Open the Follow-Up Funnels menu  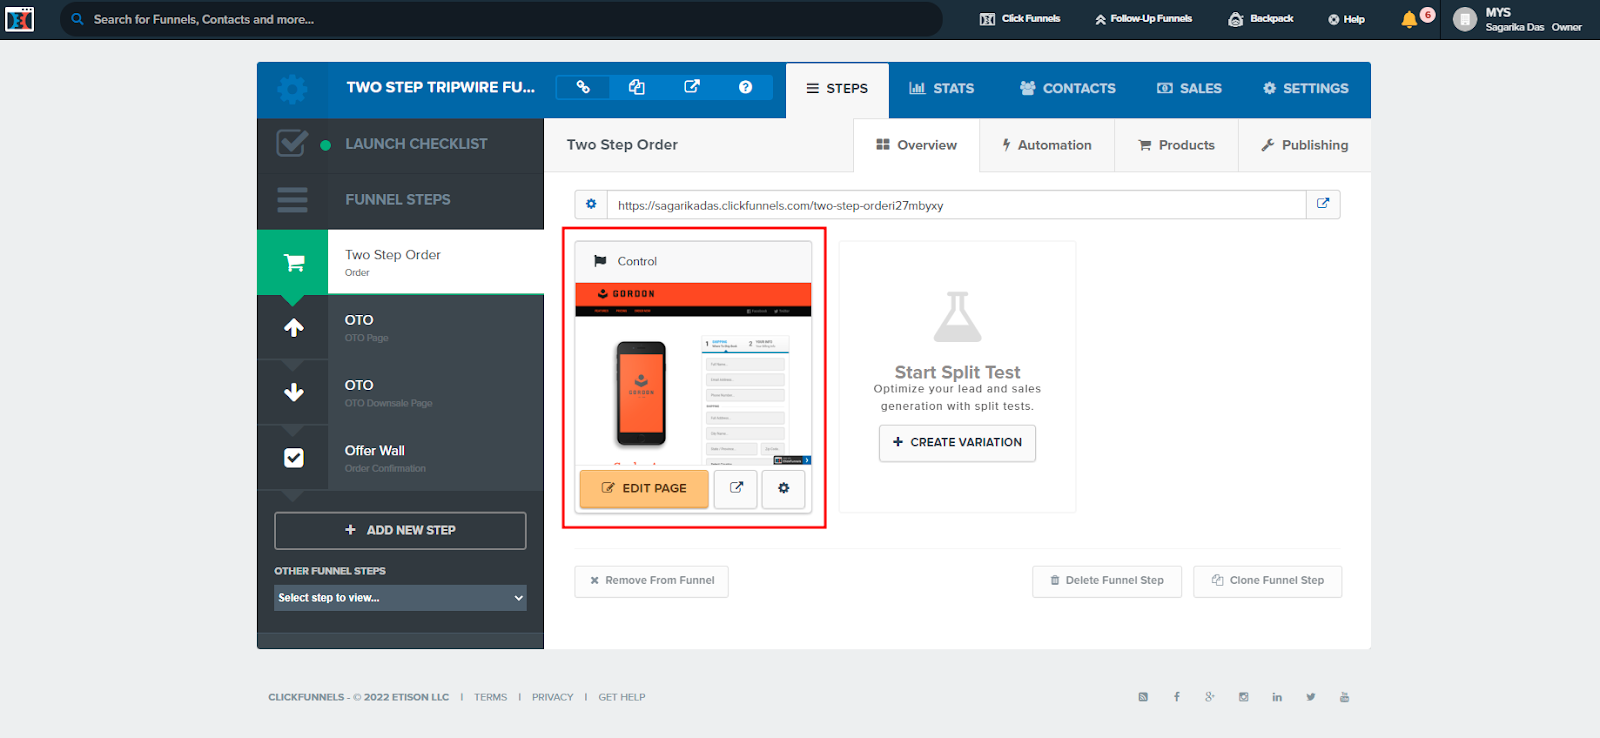[x=1144, y=19]
